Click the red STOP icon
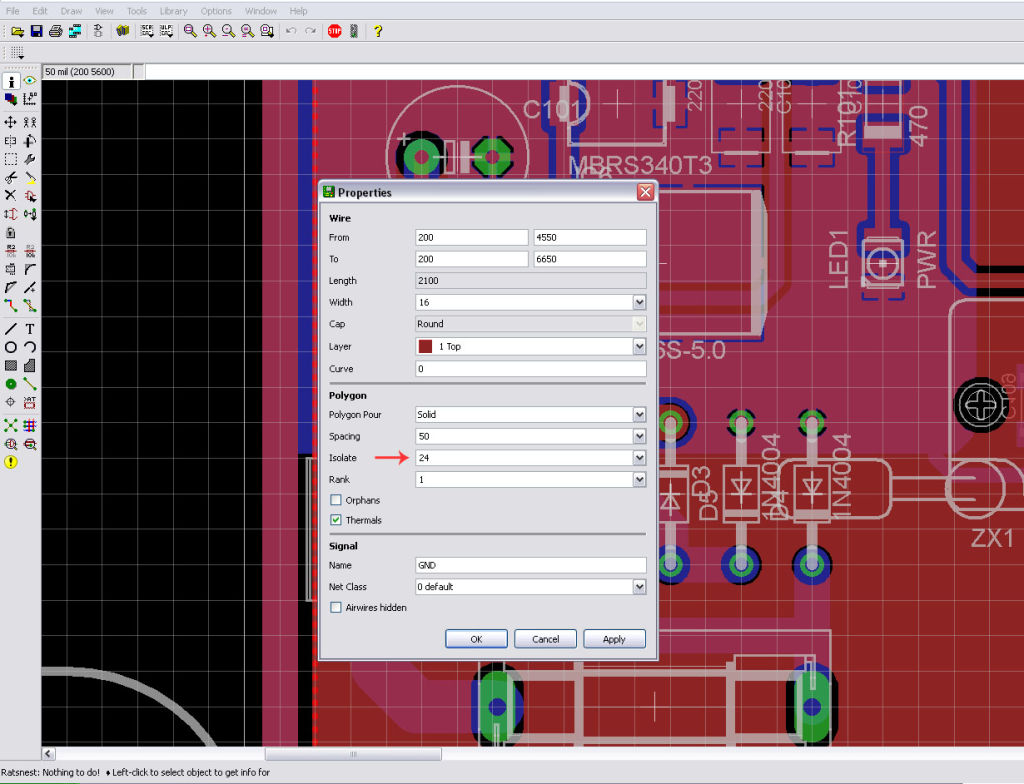Screen dimensions: 1024x784 [334, 31]
